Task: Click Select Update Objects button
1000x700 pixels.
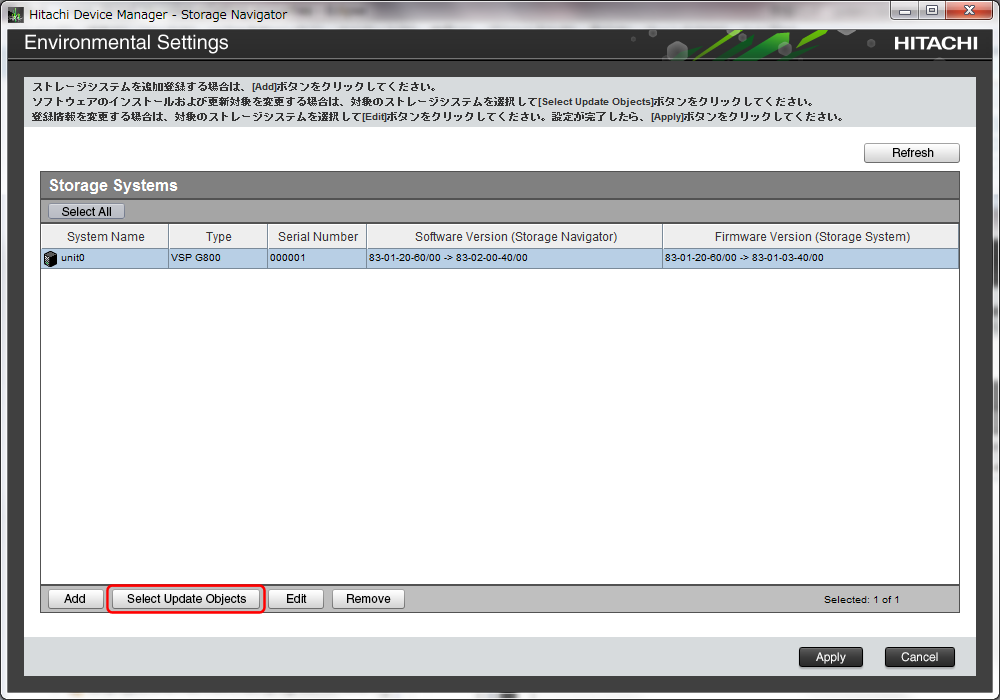Action: [186, 599]
